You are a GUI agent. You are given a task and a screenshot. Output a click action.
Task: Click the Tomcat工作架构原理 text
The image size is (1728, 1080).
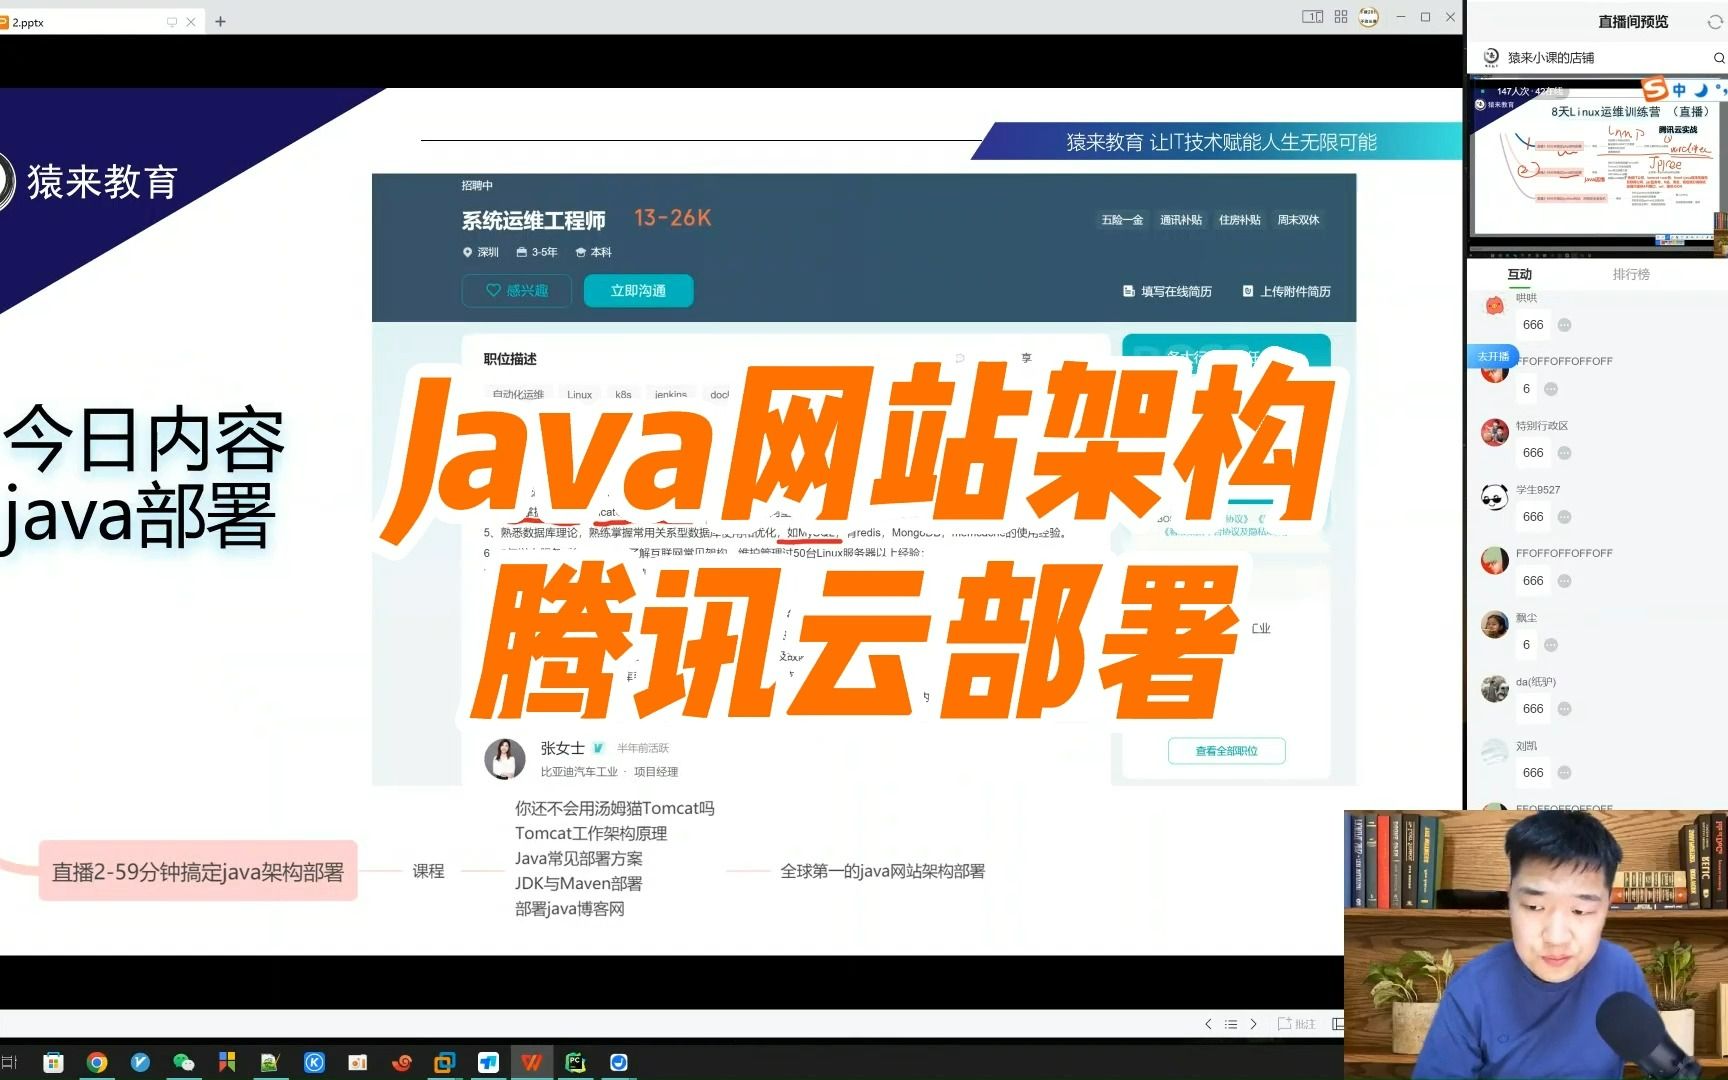591,833
